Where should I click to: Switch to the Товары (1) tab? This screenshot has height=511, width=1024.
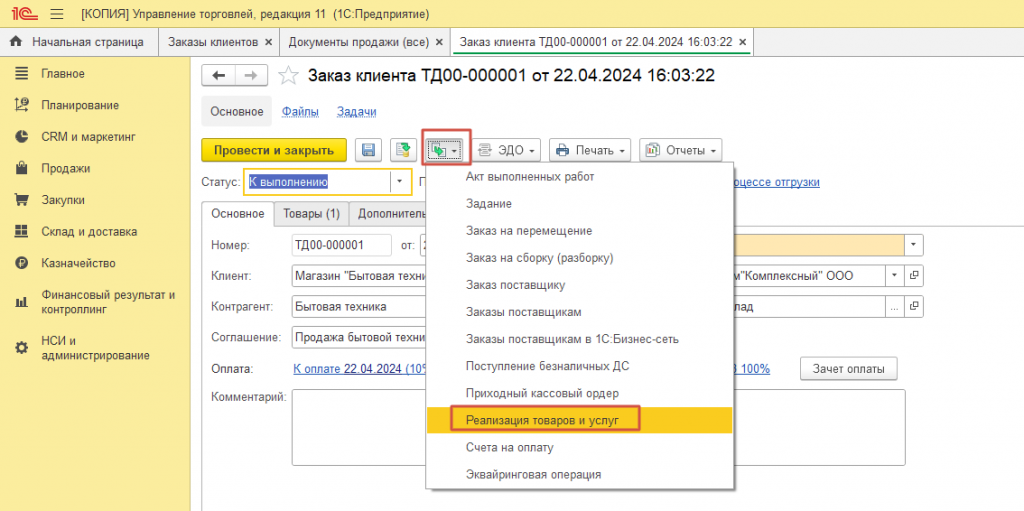[x=312, y=214]
